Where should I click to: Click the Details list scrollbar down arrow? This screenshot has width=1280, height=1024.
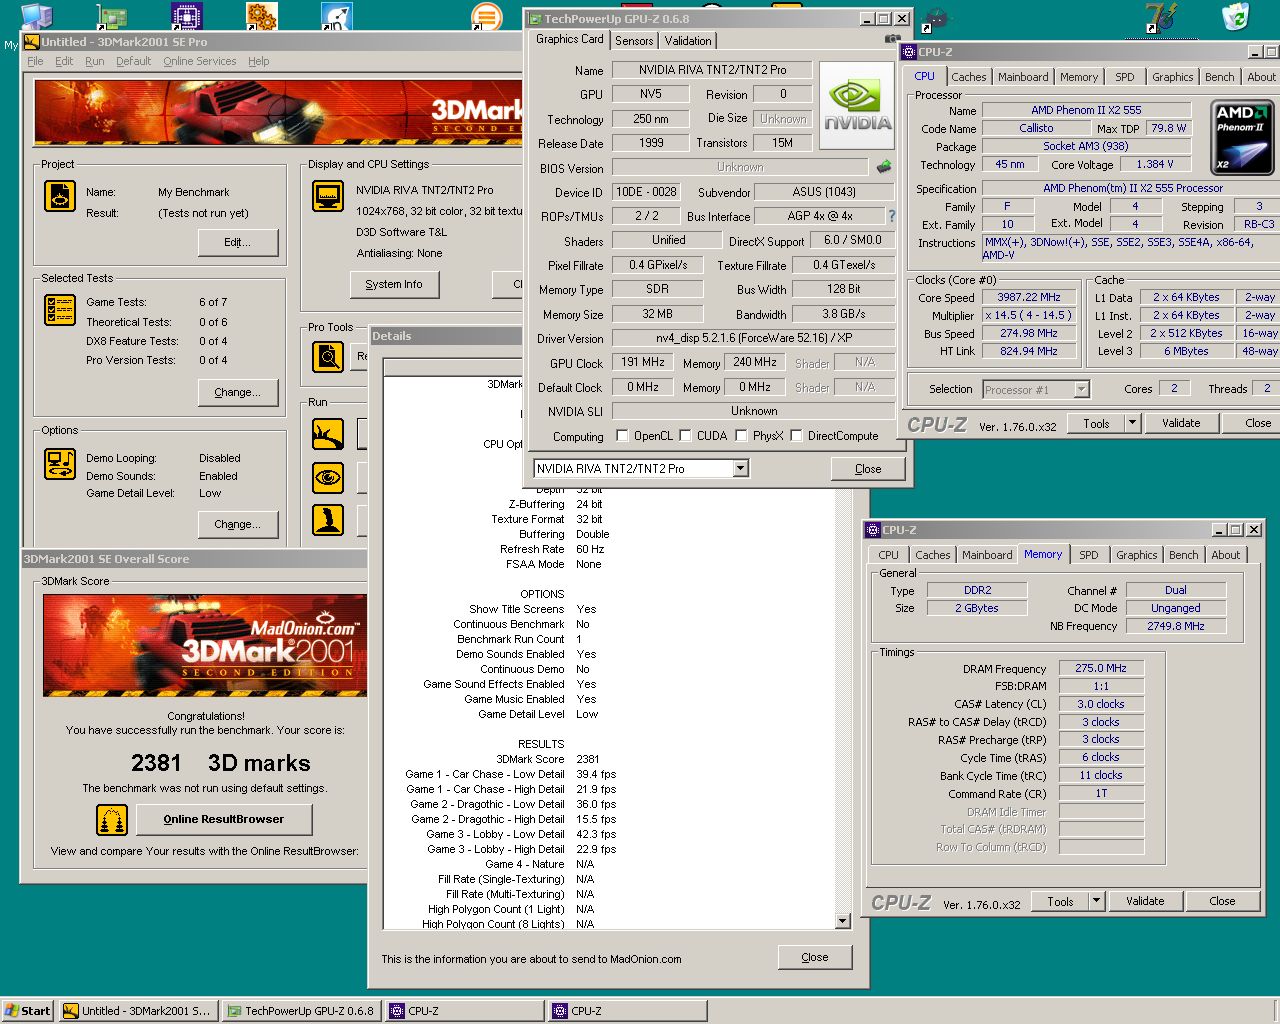842,921
